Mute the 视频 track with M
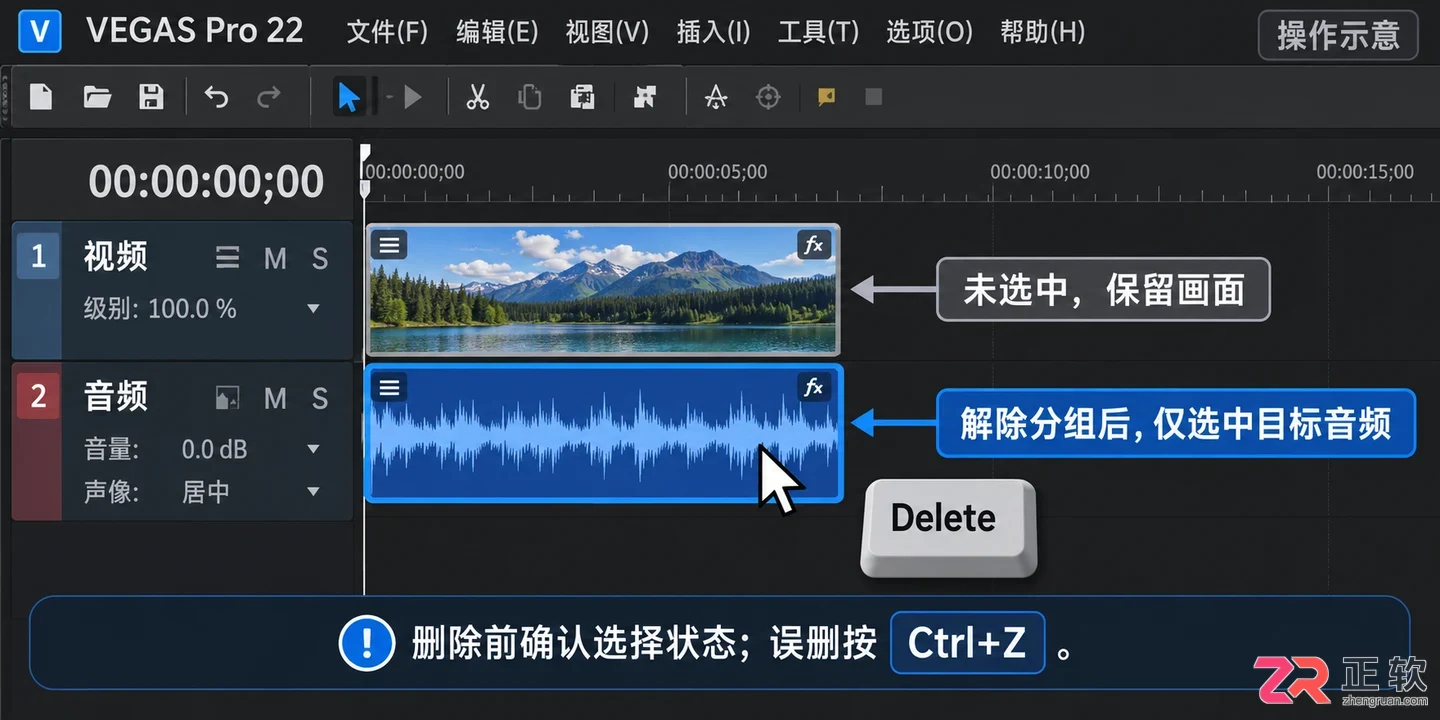The height and width of the screenshot is (720, 1440). pyautogui.click(x=275, y=259)
